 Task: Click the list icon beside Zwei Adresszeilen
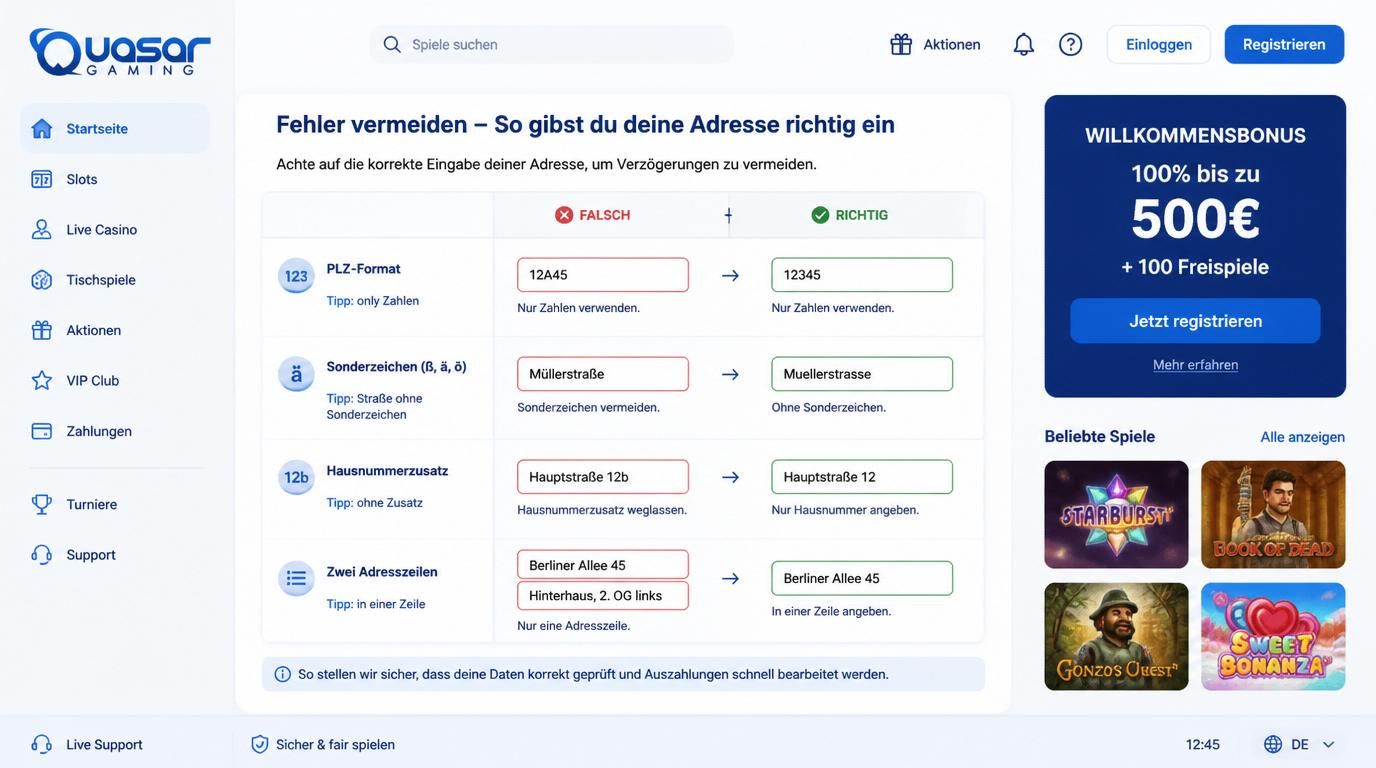(296, 578)
